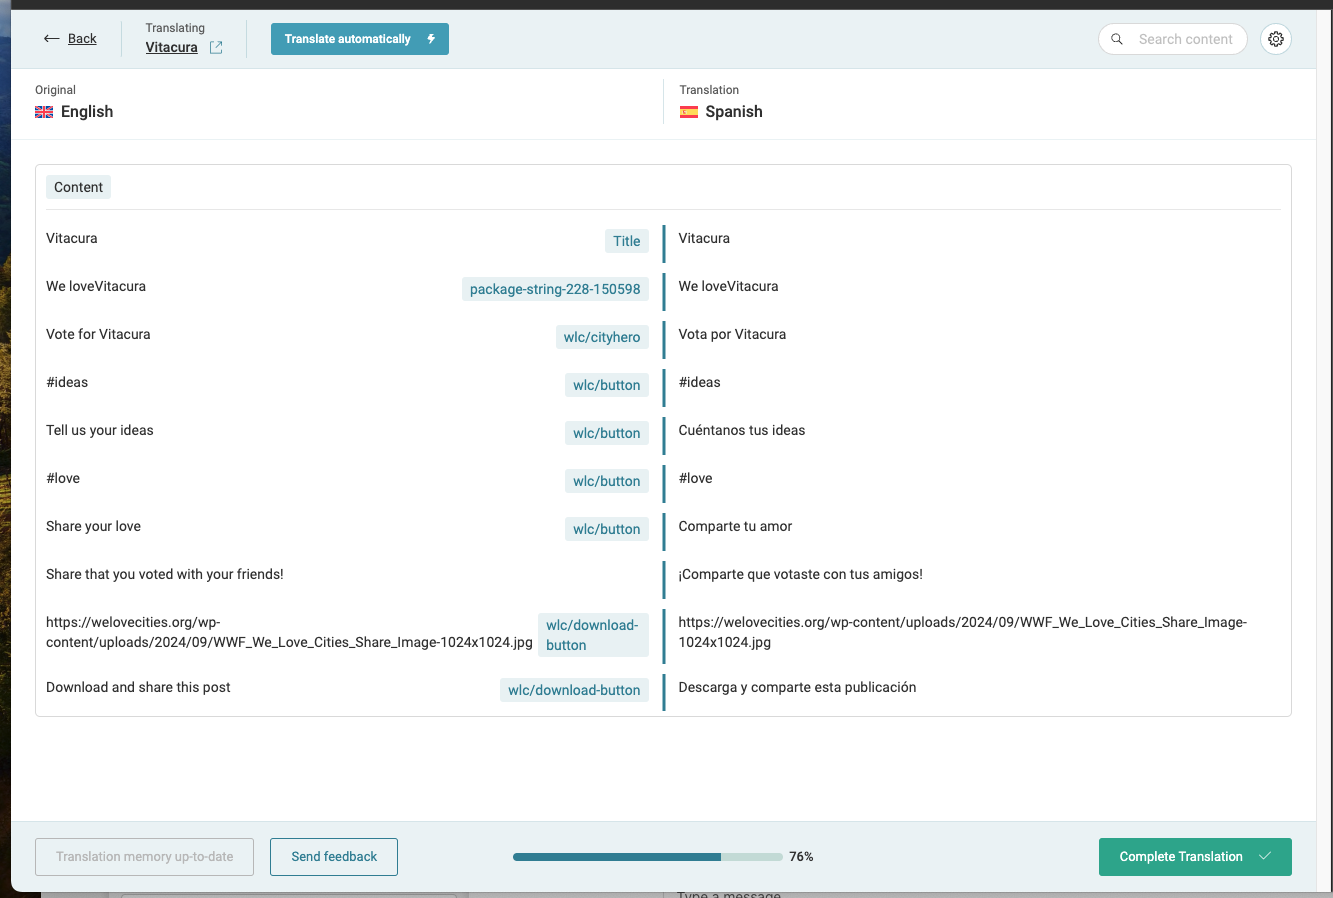This screenshot has height=898, width=1333.
Task: Click Complete Translation button
Action: (1195, 856)
